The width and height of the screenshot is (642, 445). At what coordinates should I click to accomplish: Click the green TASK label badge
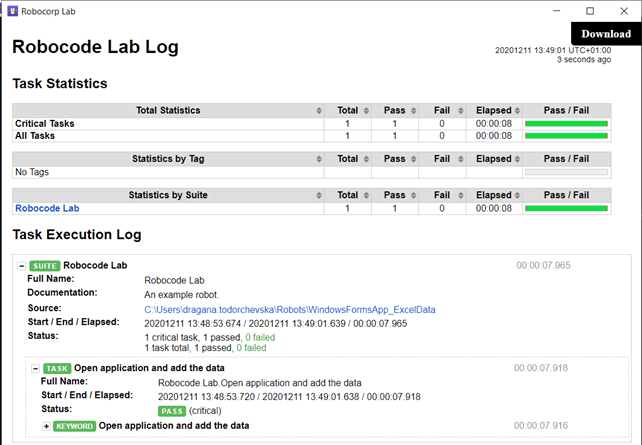coord(57,368)
